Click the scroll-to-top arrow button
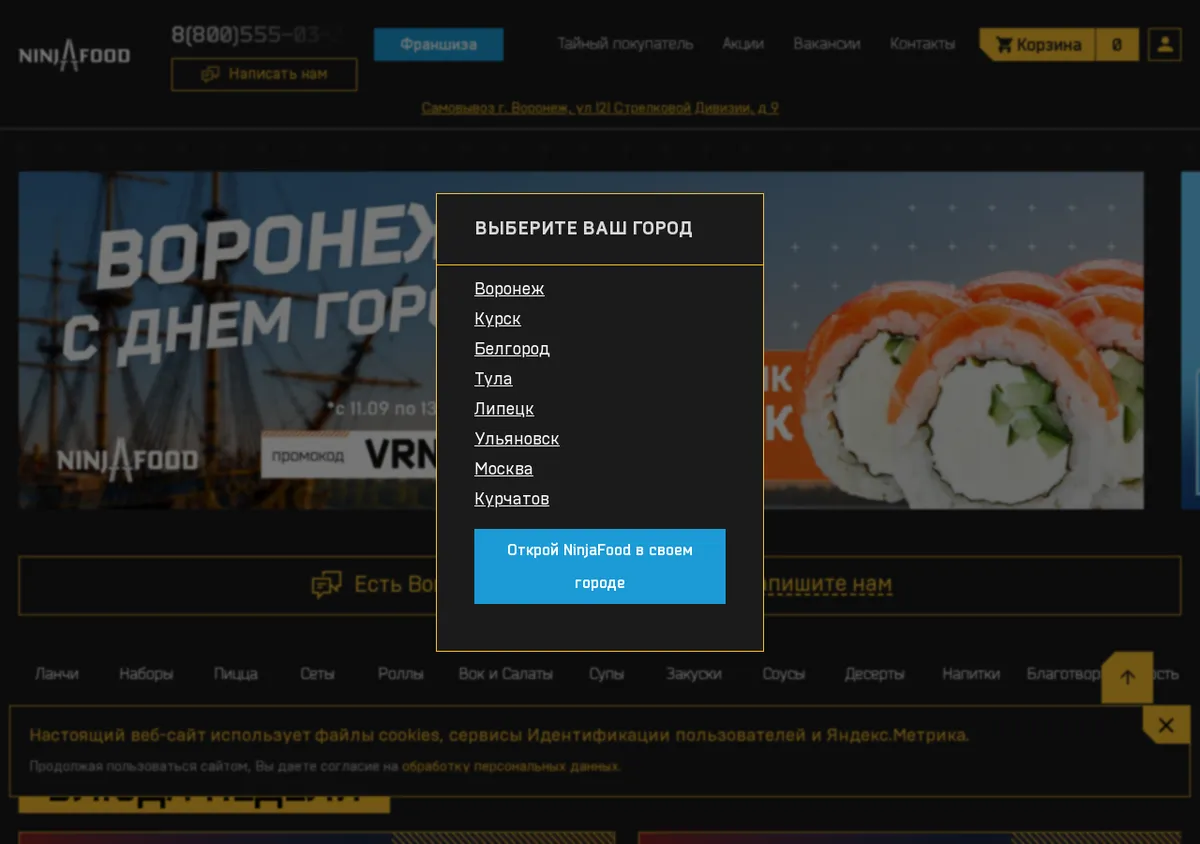Viewport: 1200px width, 844px height. coord(1128,677)
